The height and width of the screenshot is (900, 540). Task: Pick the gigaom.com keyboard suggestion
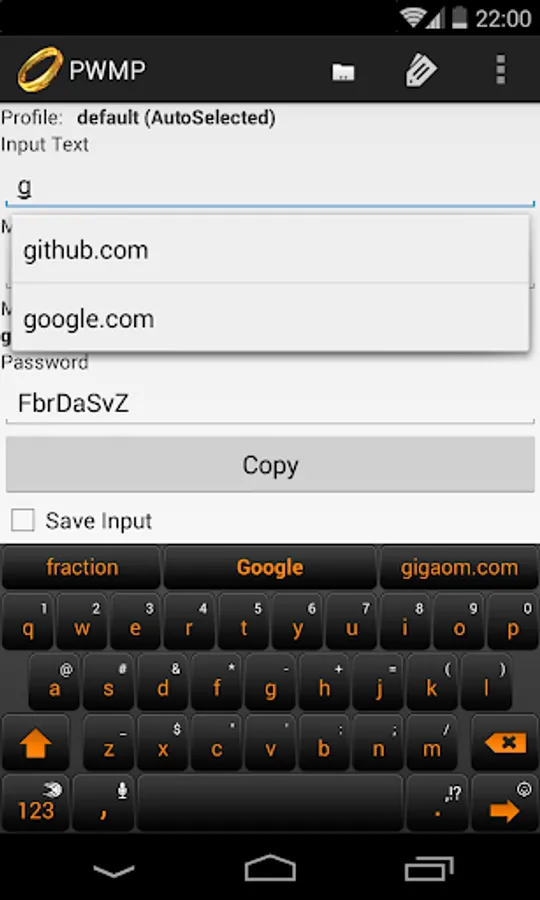pyautogui.click(x=459, y=568)
